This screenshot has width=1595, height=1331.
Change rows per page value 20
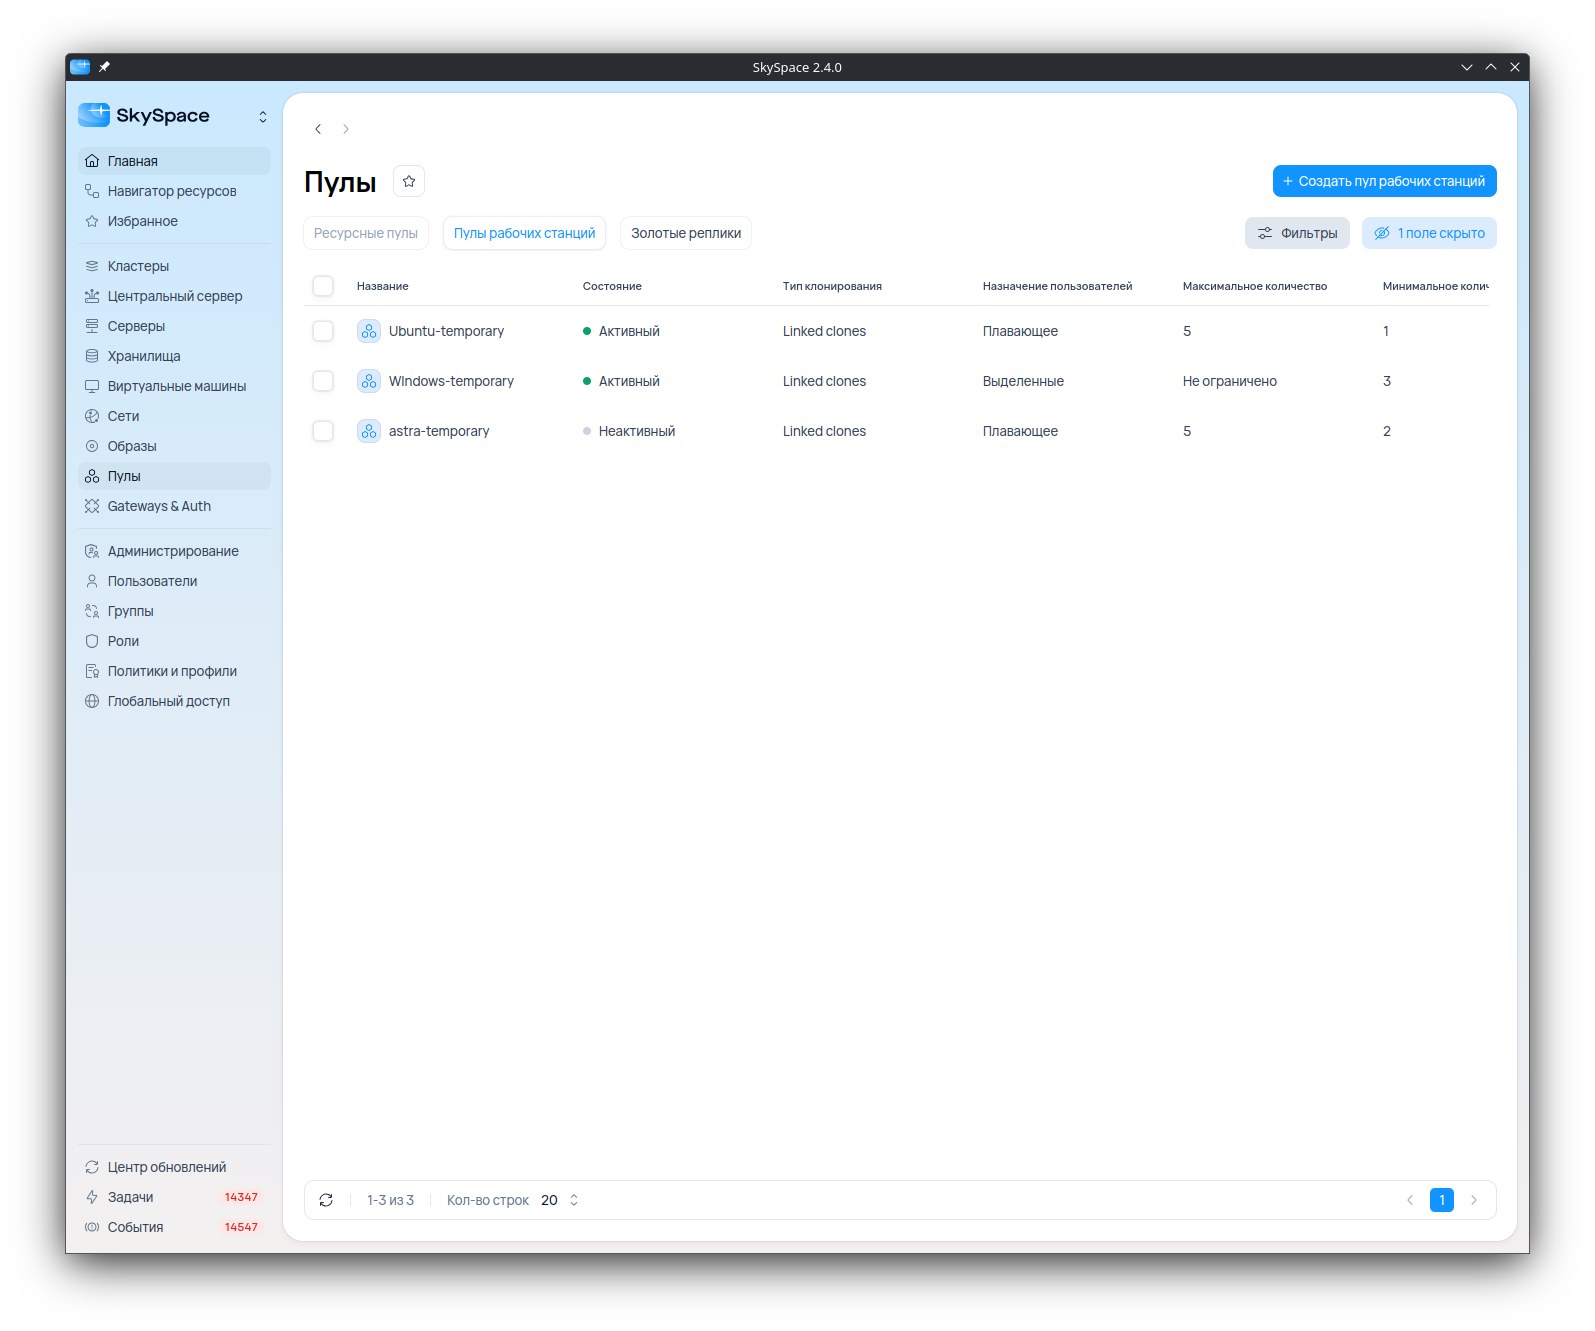coord(560,1200)
